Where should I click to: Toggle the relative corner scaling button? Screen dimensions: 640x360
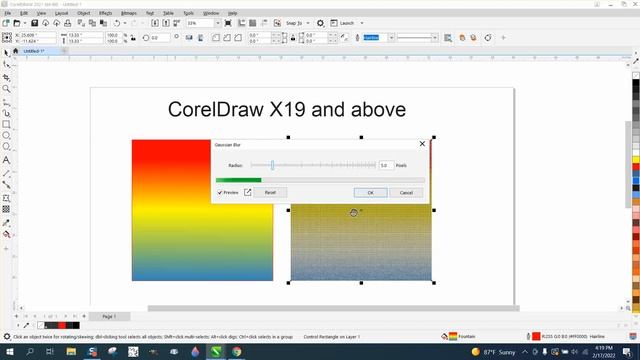(345, 38)
